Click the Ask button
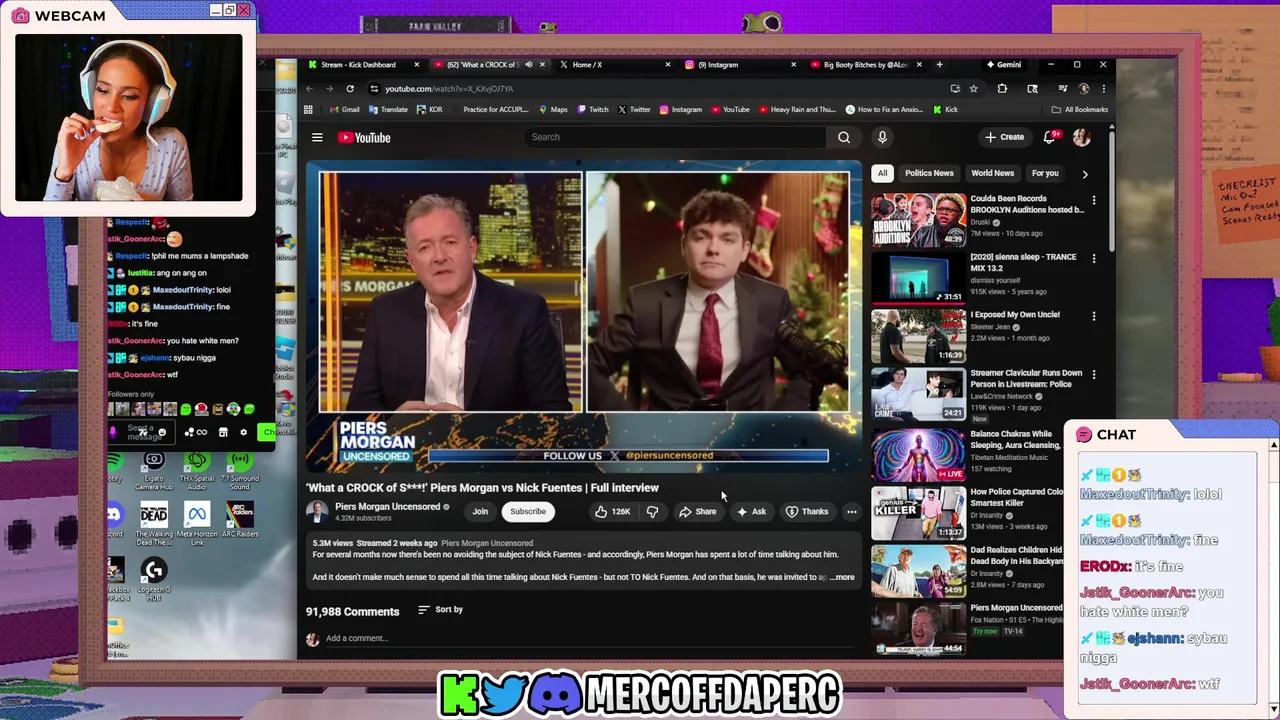 [751, 512]
